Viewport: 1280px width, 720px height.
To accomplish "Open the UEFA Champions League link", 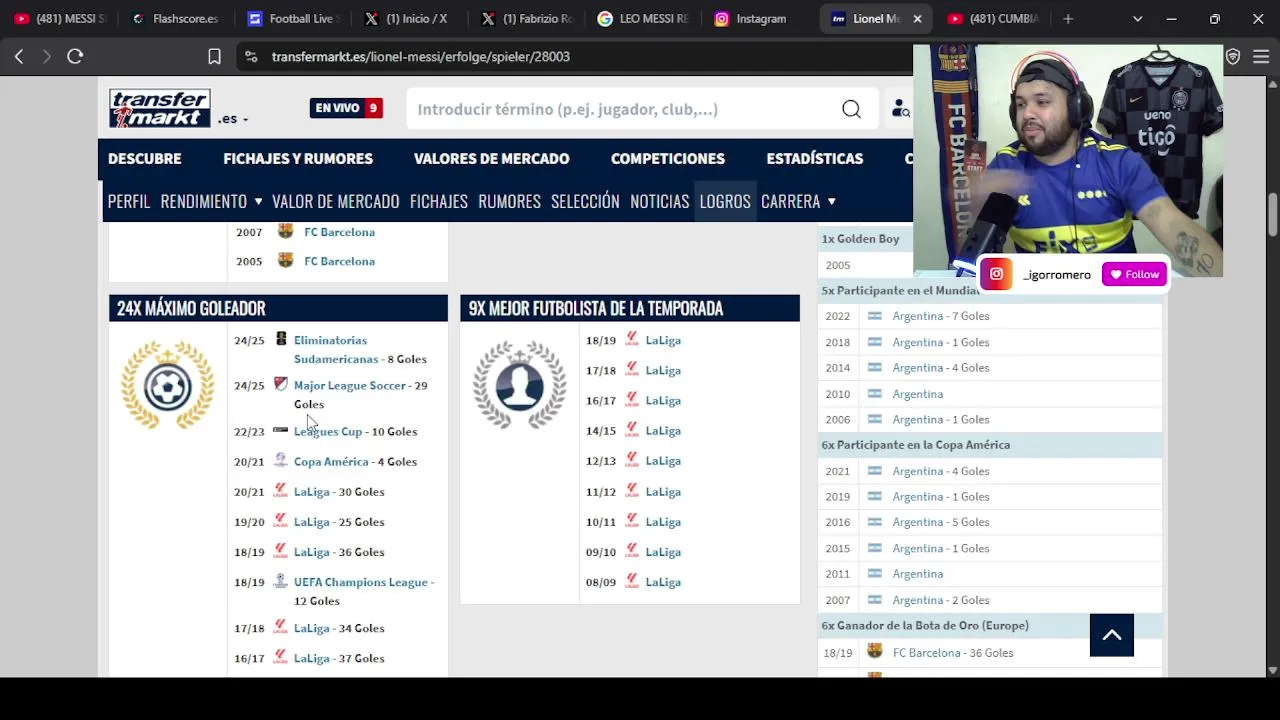I will click(x=361, y=582).
